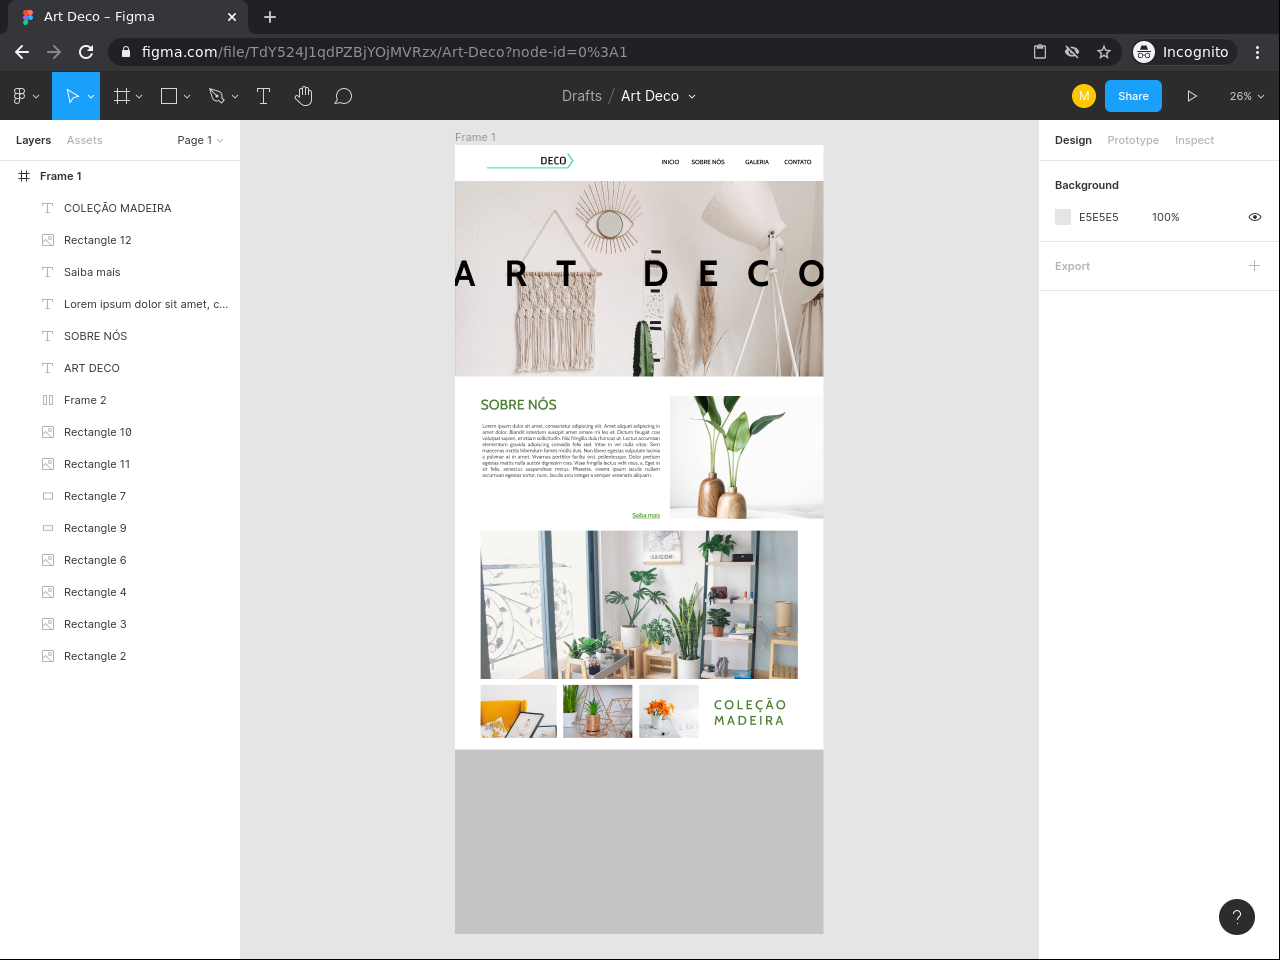Click the Rectangle 9 shape icon
Image resolution: width=1280 pixels, height=960 pixels.
tap(47, 528)
